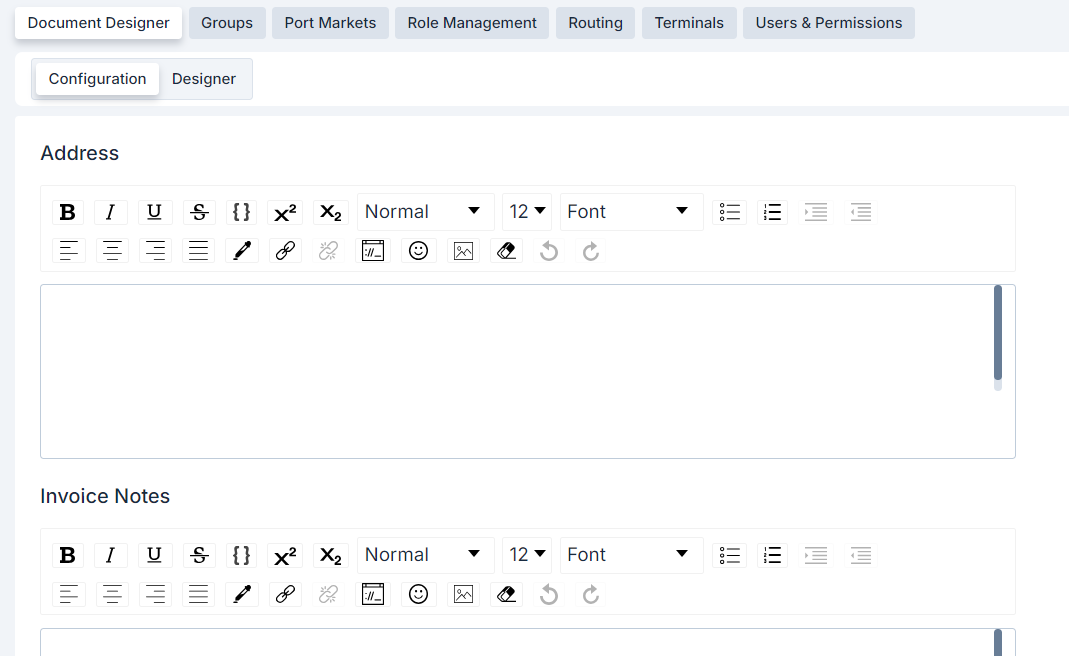Open the Users & Permissions tab
1069x656 pixels.
click(828, 23)
